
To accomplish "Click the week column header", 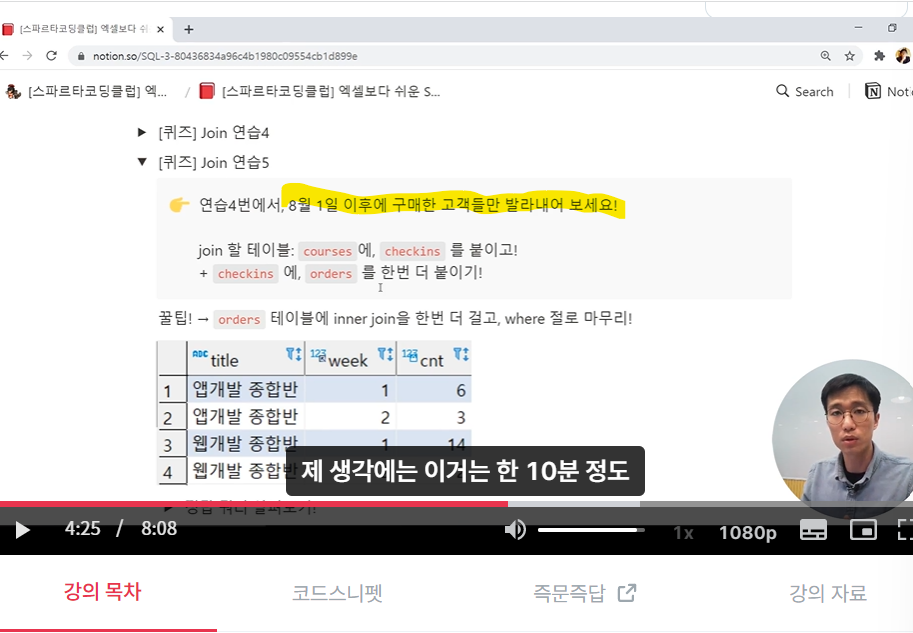I will point(351,359).
